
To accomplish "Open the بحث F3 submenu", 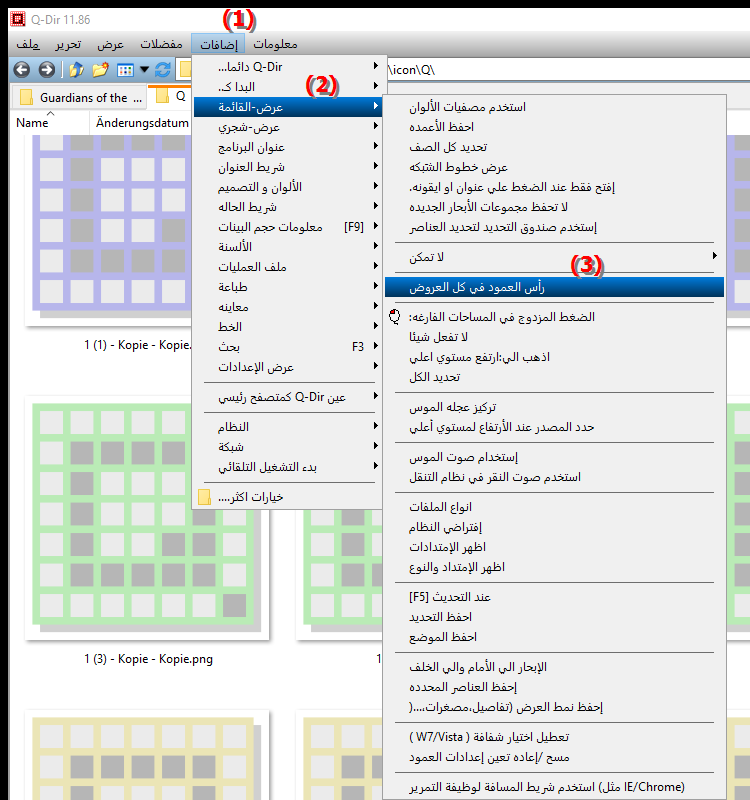I will coord(288,347).
